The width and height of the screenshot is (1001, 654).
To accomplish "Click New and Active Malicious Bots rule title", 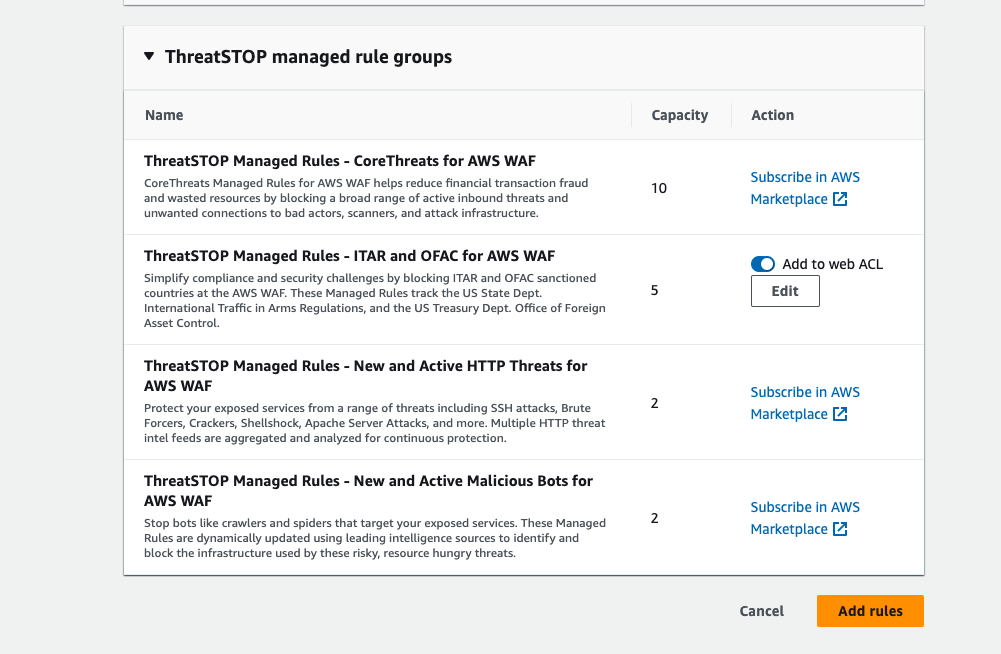I will tap(368, 481).
